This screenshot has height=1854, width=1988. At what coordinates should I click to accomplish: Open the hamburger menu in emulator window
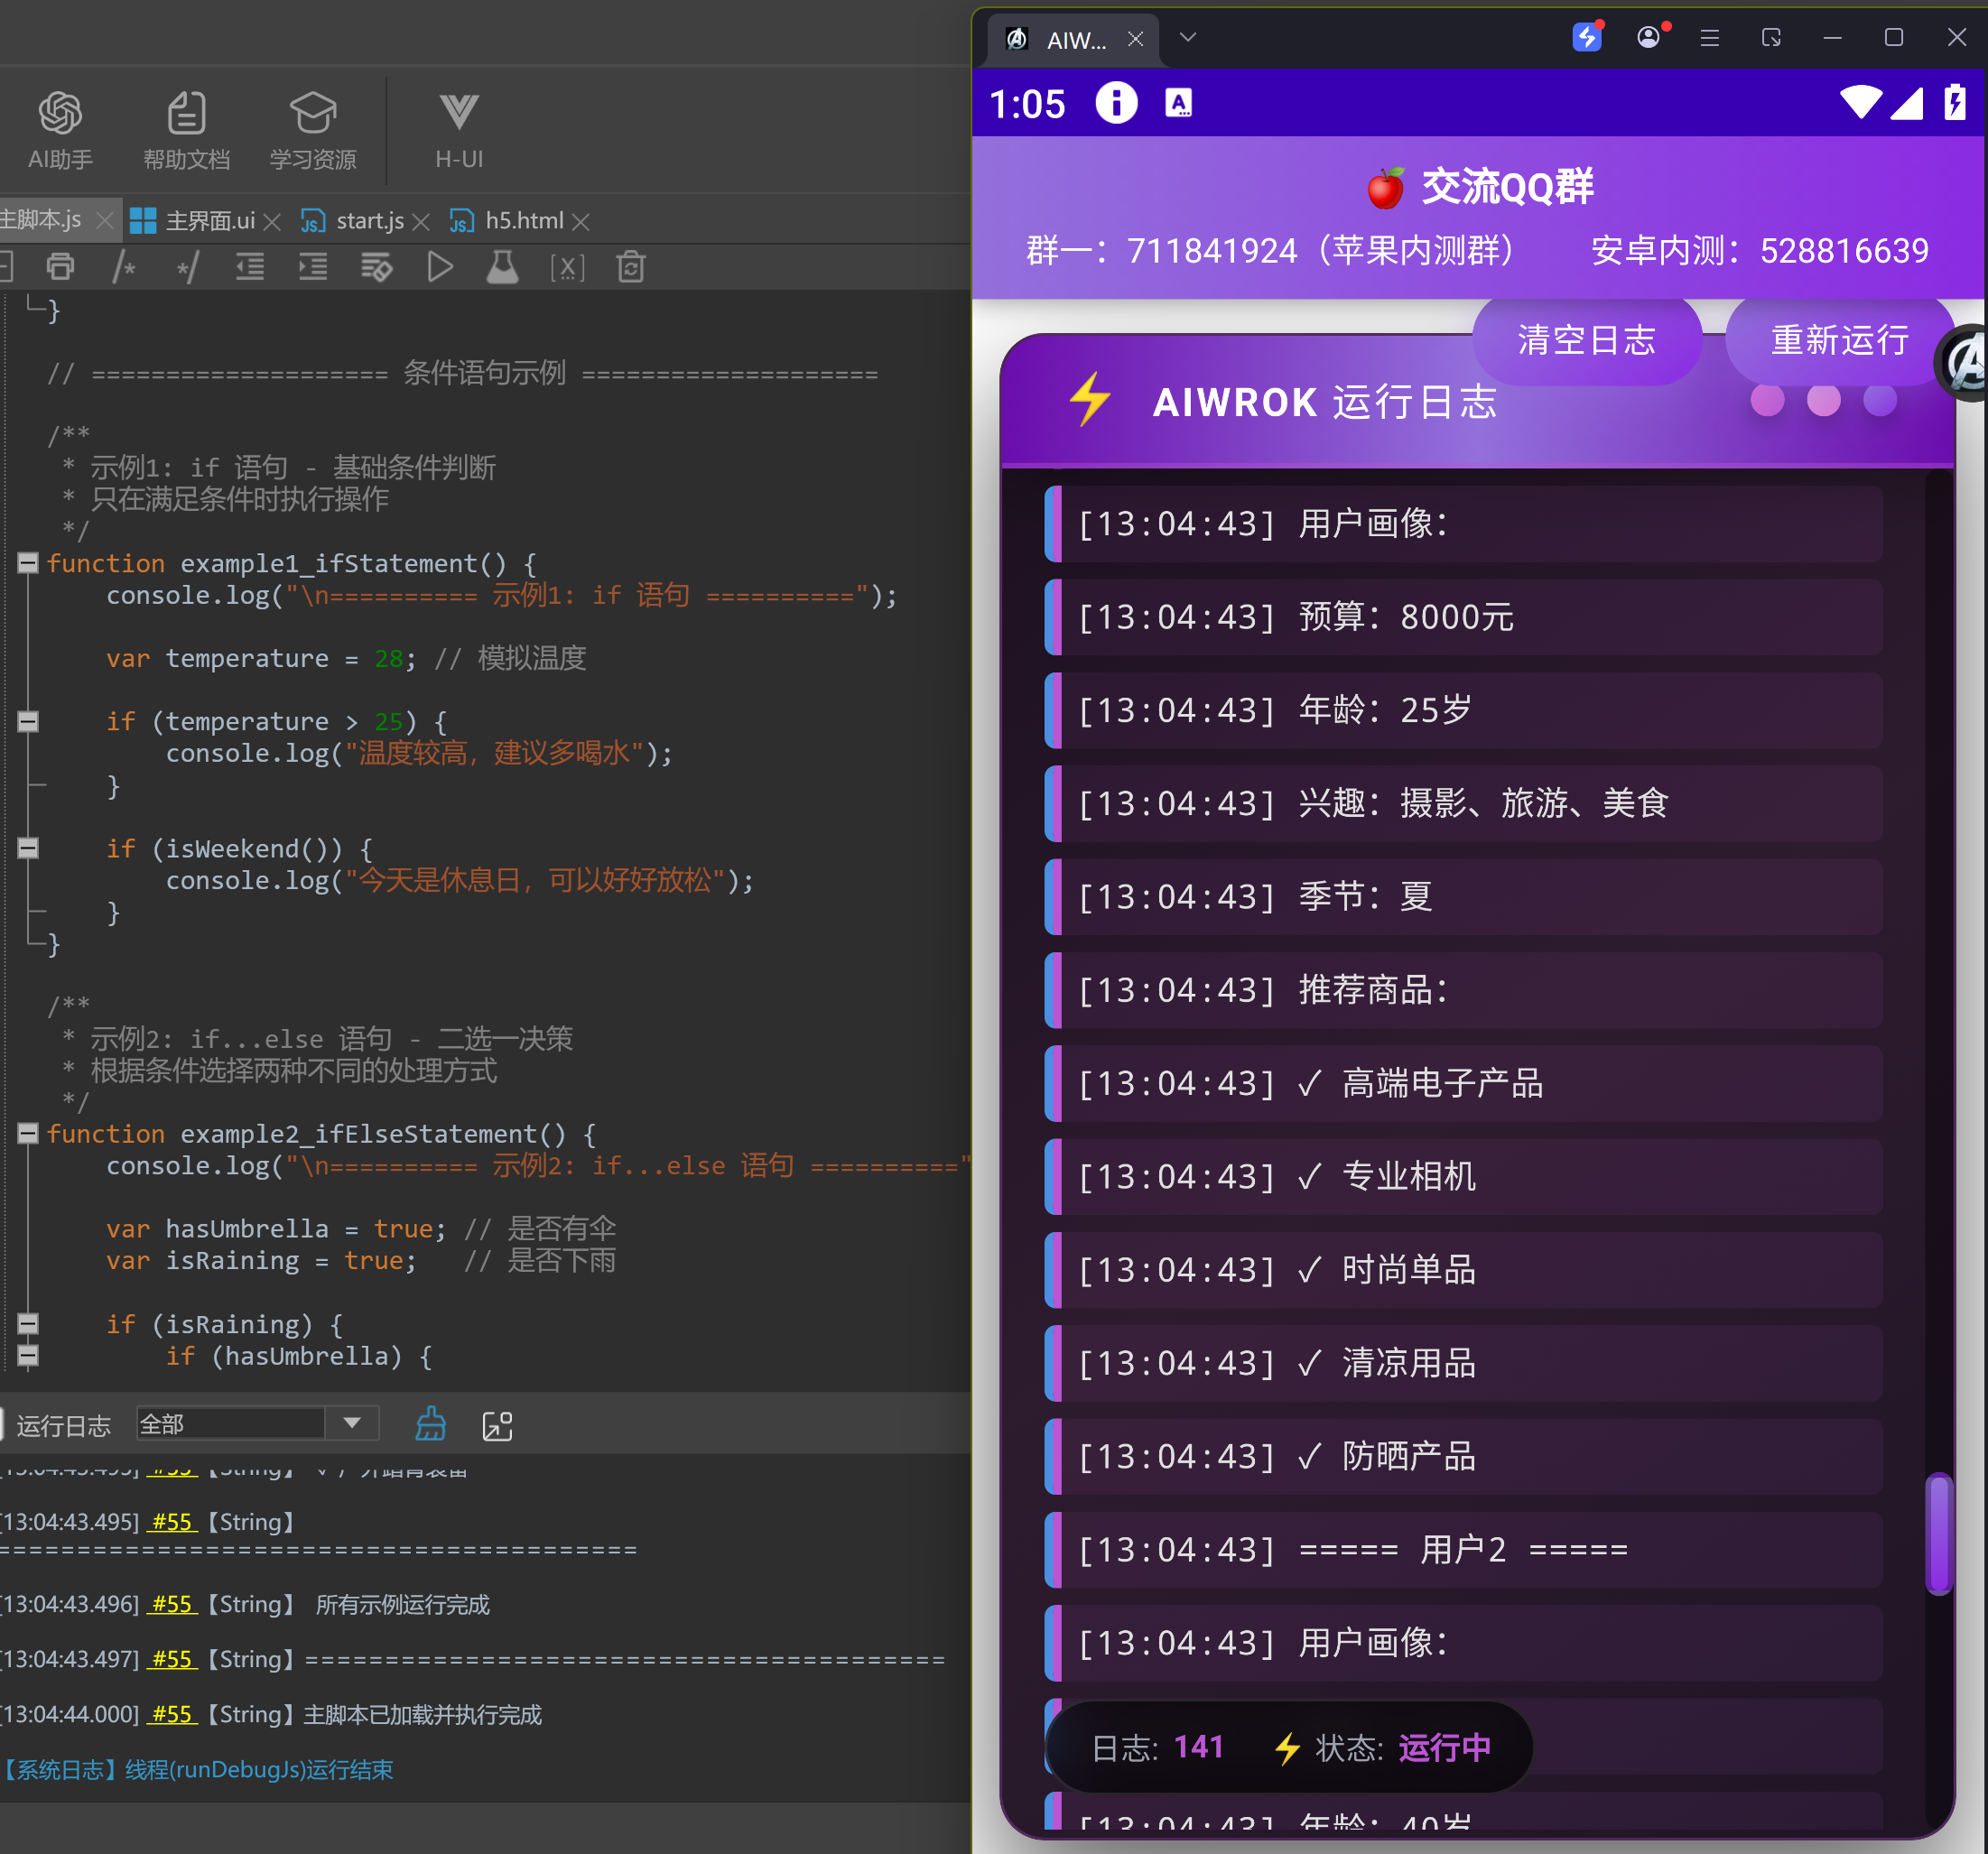tap(1710, 38)
